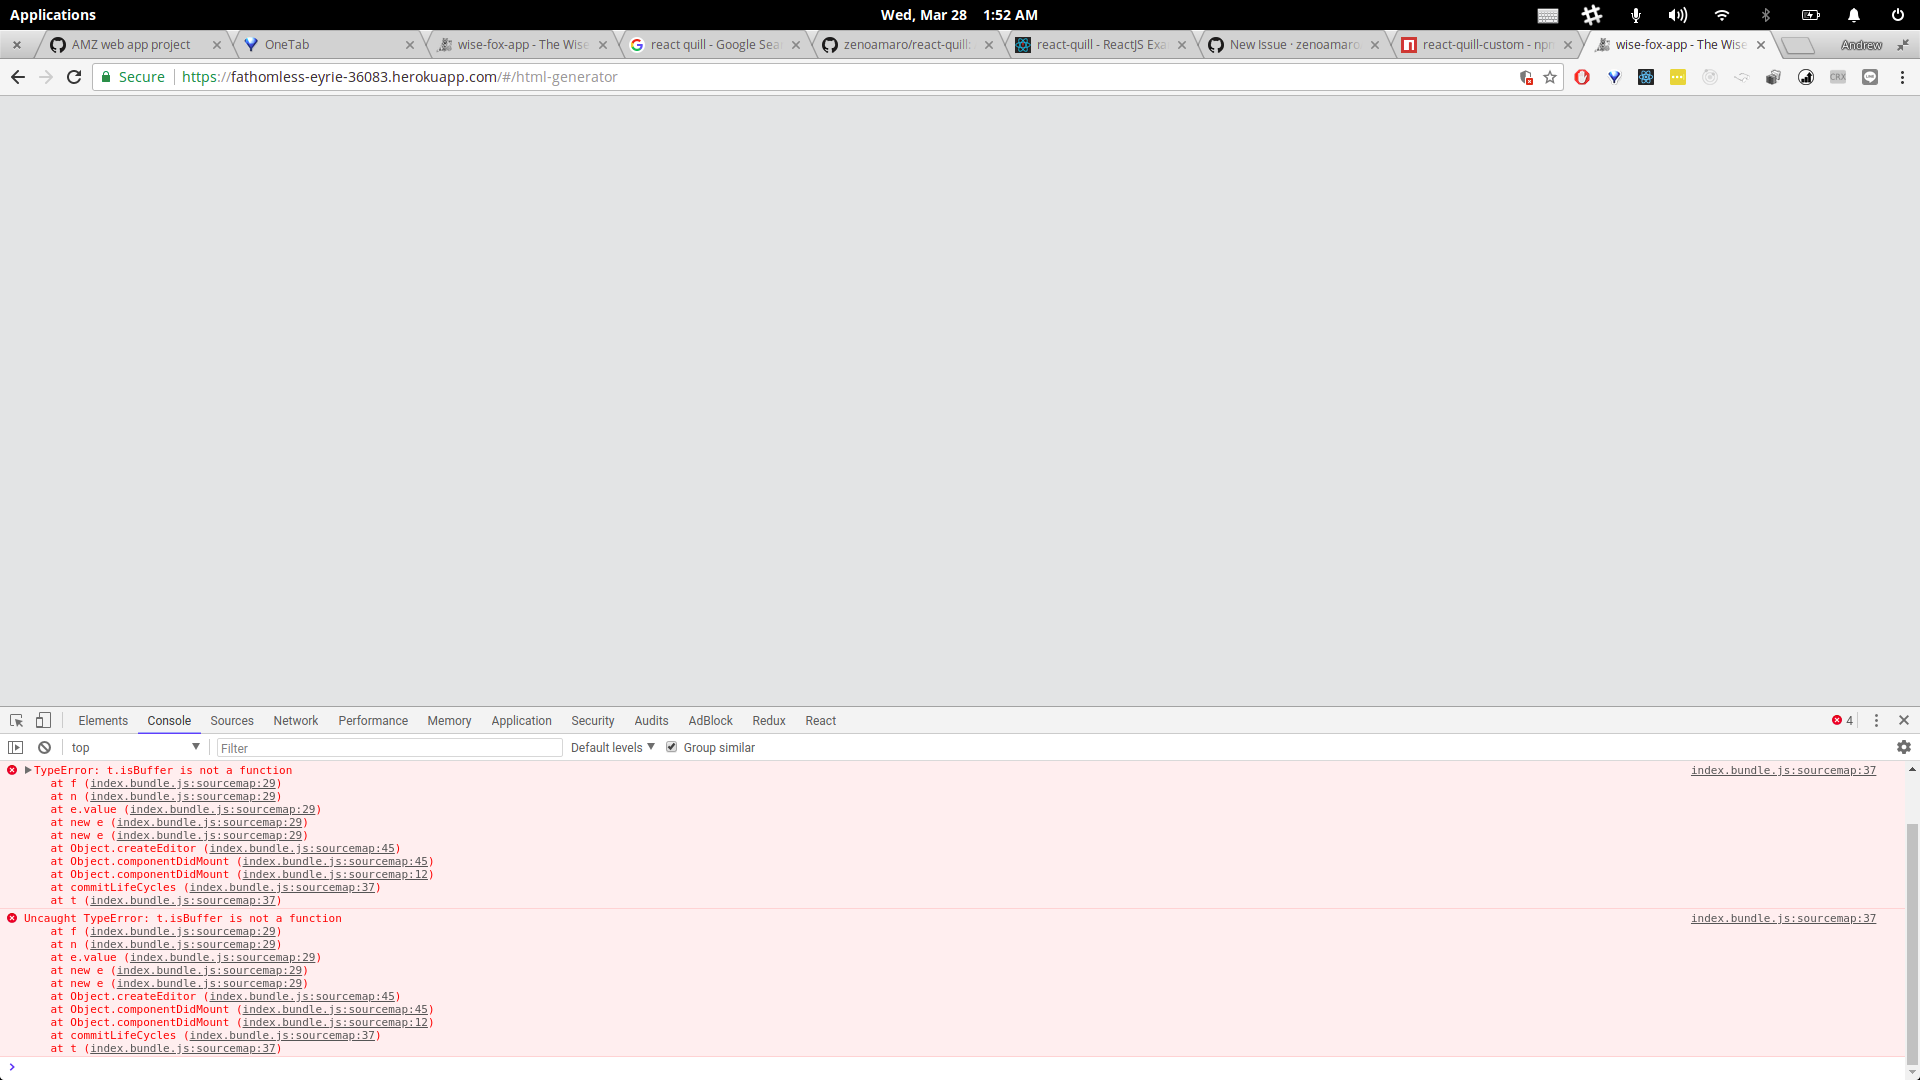
Task: Toggle the device toolbar
Action: tap(43, 720)
